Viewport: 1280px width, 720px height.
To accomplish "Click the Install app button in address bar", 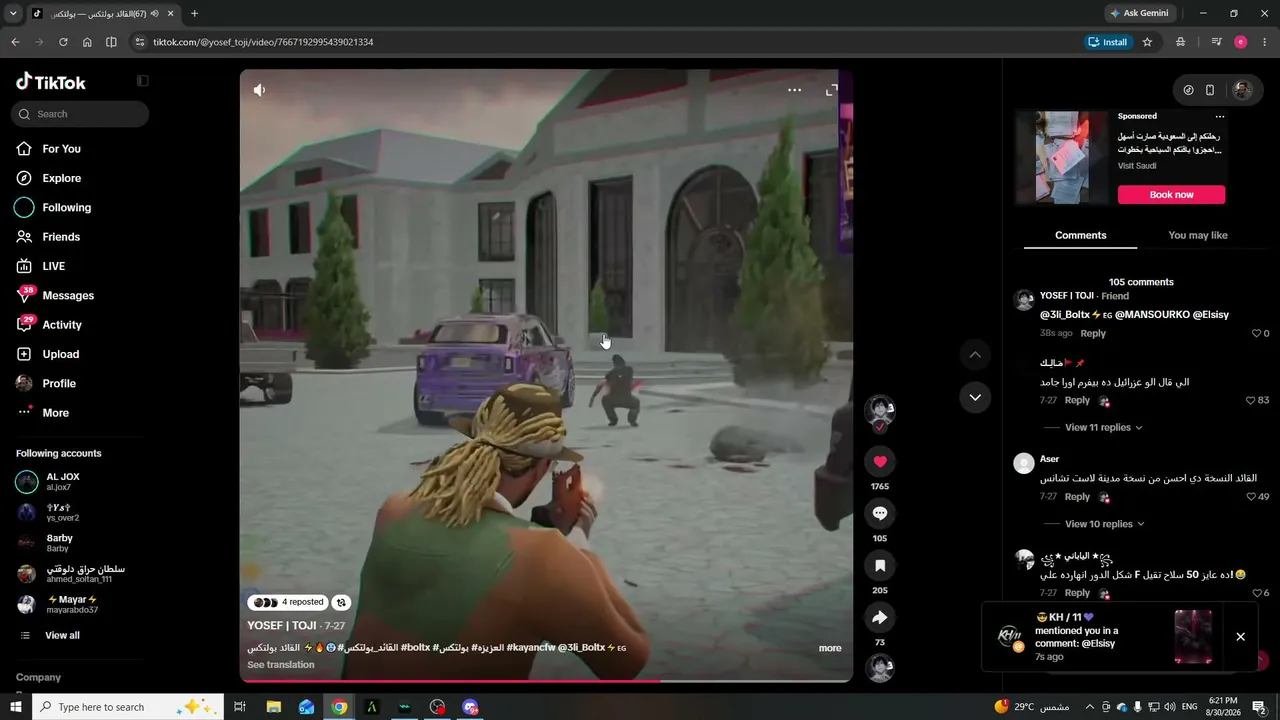I will 1108,42.
